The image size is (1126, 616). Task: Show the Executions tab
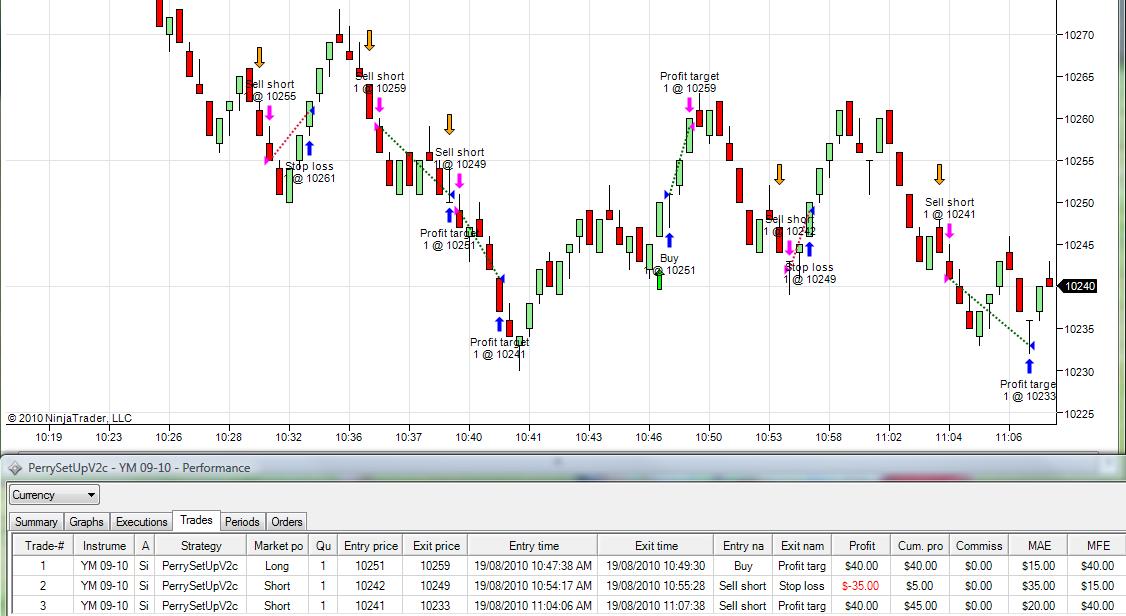pyautogui.click(x=141, y=522)
